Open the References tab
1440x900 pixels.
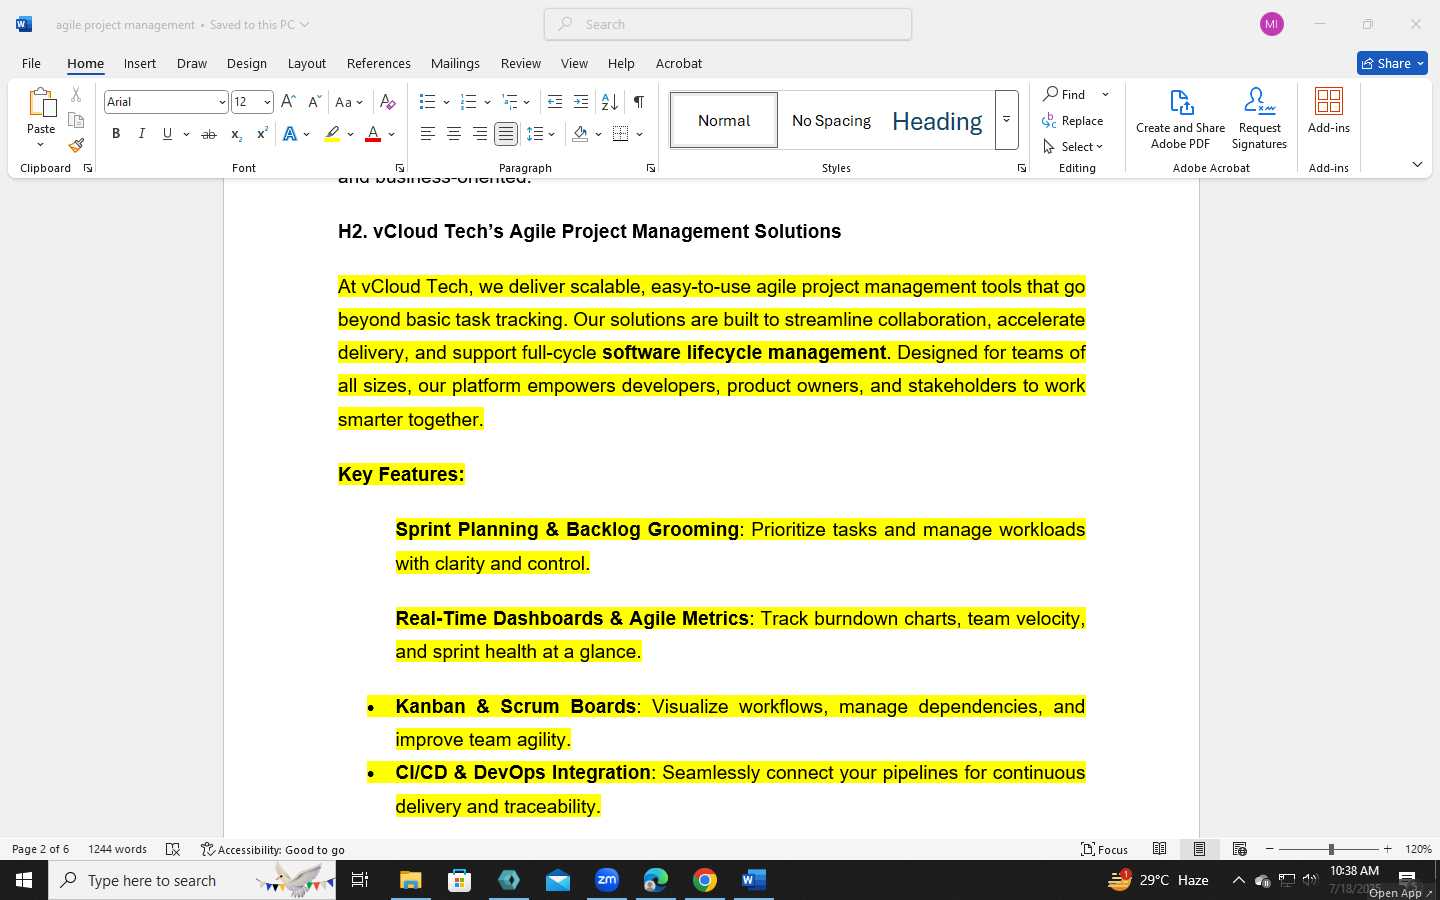379,63
